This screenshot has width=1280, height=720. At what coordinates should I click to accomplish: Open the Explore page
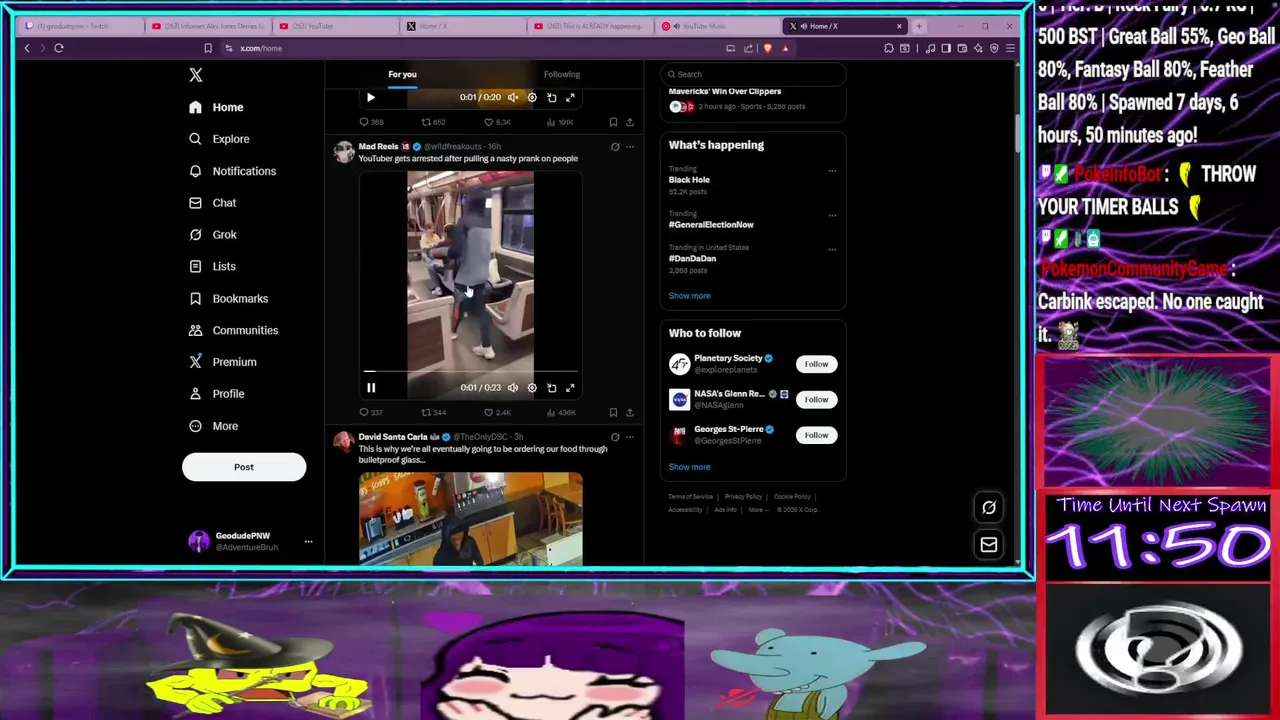[x=219, y=139]
